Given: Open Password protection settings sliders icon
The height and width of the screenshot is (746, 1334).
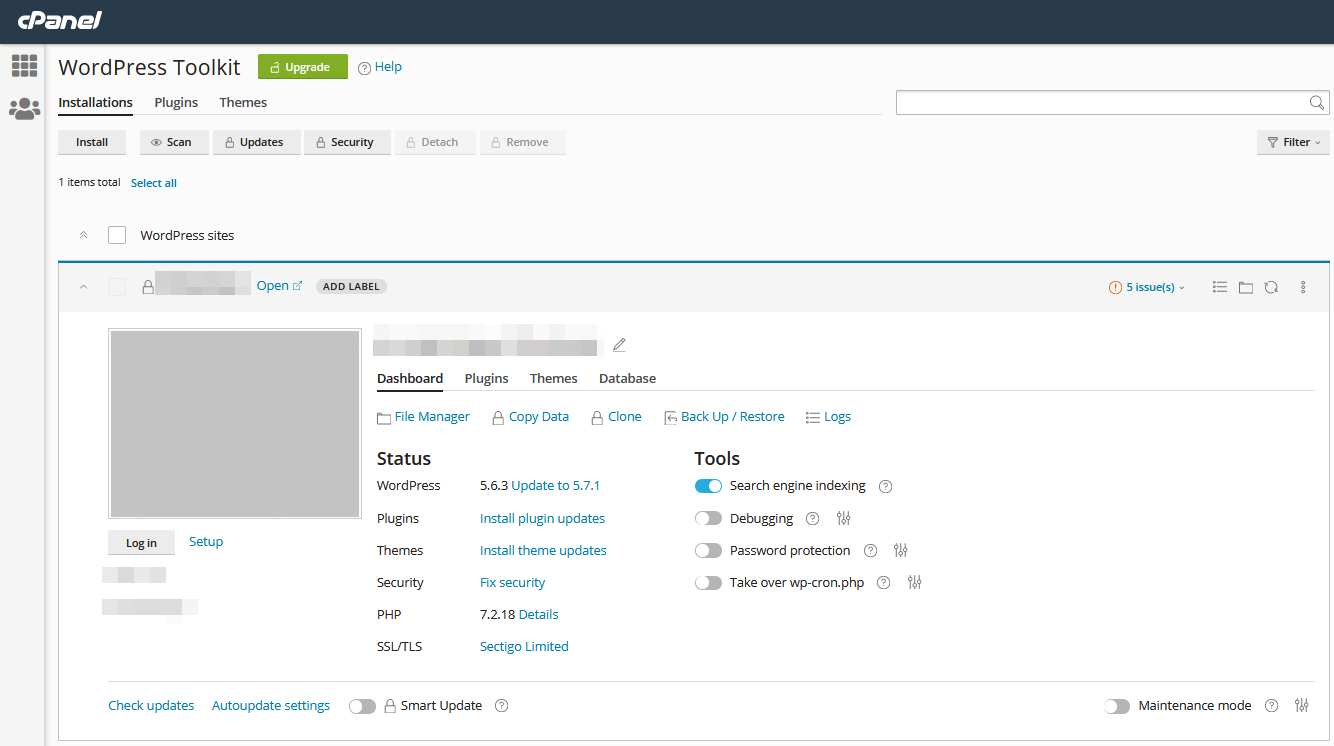Looking at the screenshot, I should 901,551.
